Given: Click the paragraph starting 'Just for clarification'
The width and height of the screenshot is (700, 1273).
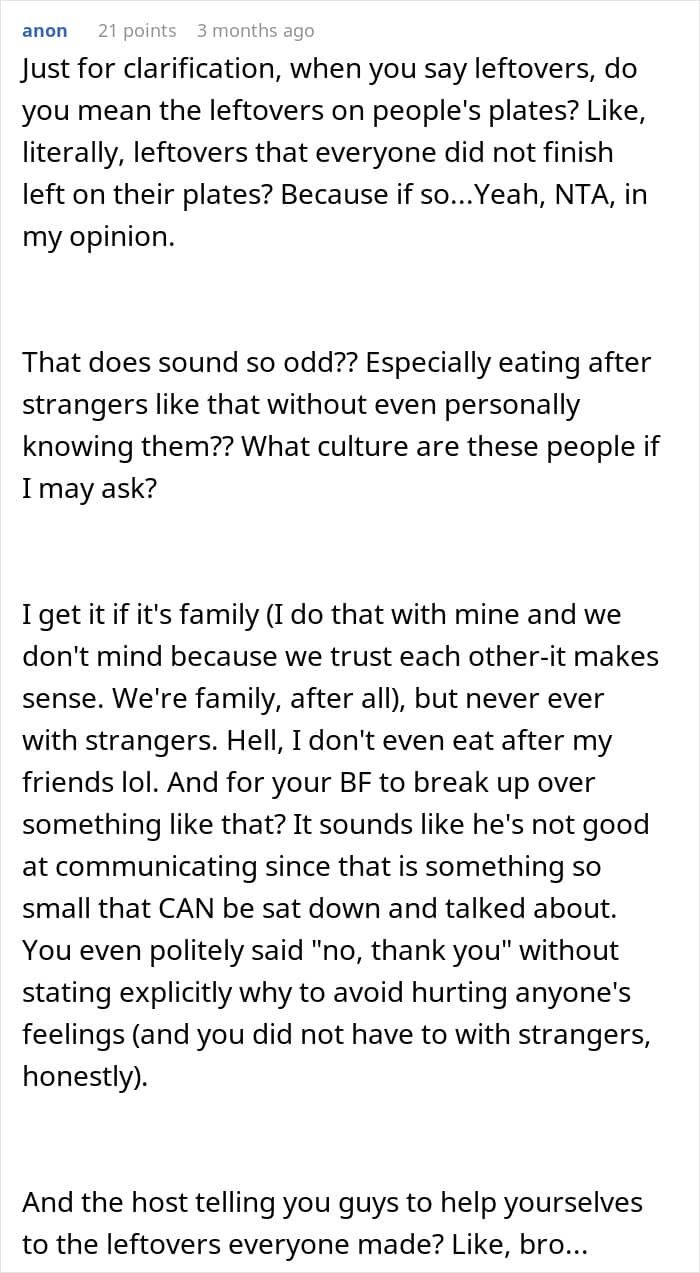Looking at the screenshot, I should point(330,70).
